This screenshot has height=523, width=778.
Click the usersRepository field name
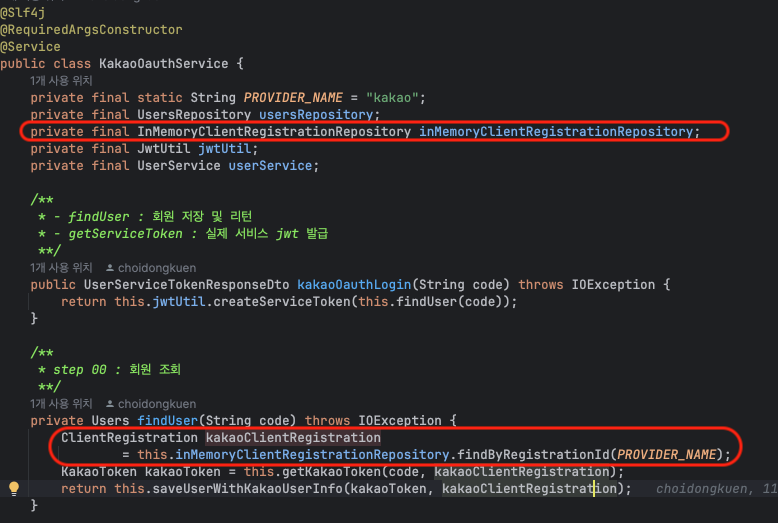pos(316,115)
